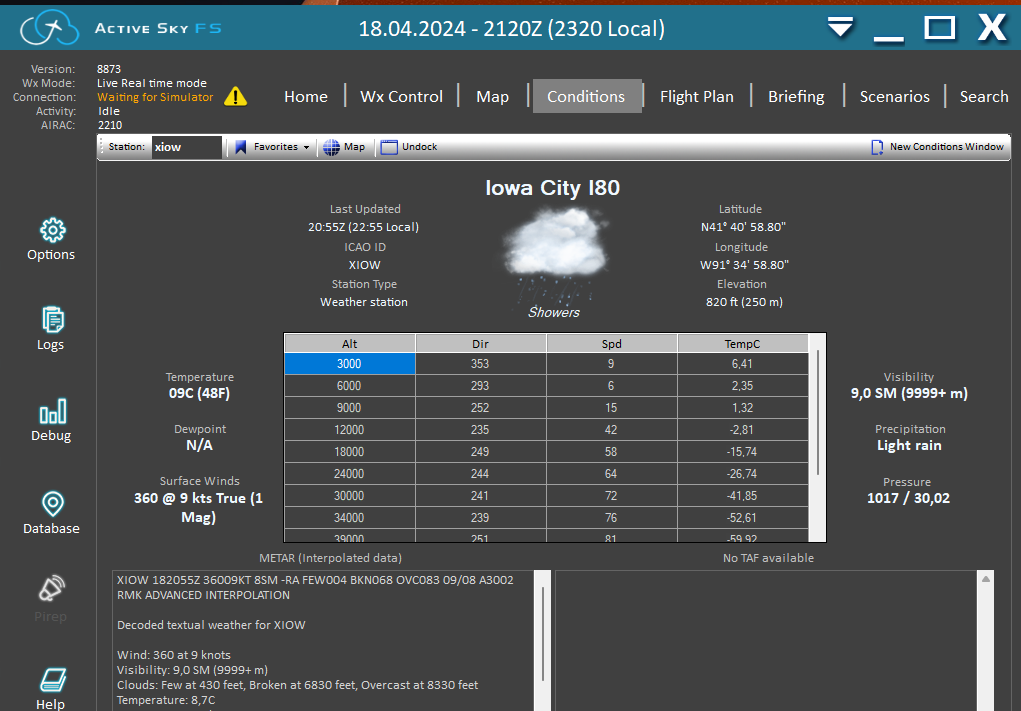Open the title bar chevron menu
The height and width of the screenshot is (711, 1021).
(840, 28)
